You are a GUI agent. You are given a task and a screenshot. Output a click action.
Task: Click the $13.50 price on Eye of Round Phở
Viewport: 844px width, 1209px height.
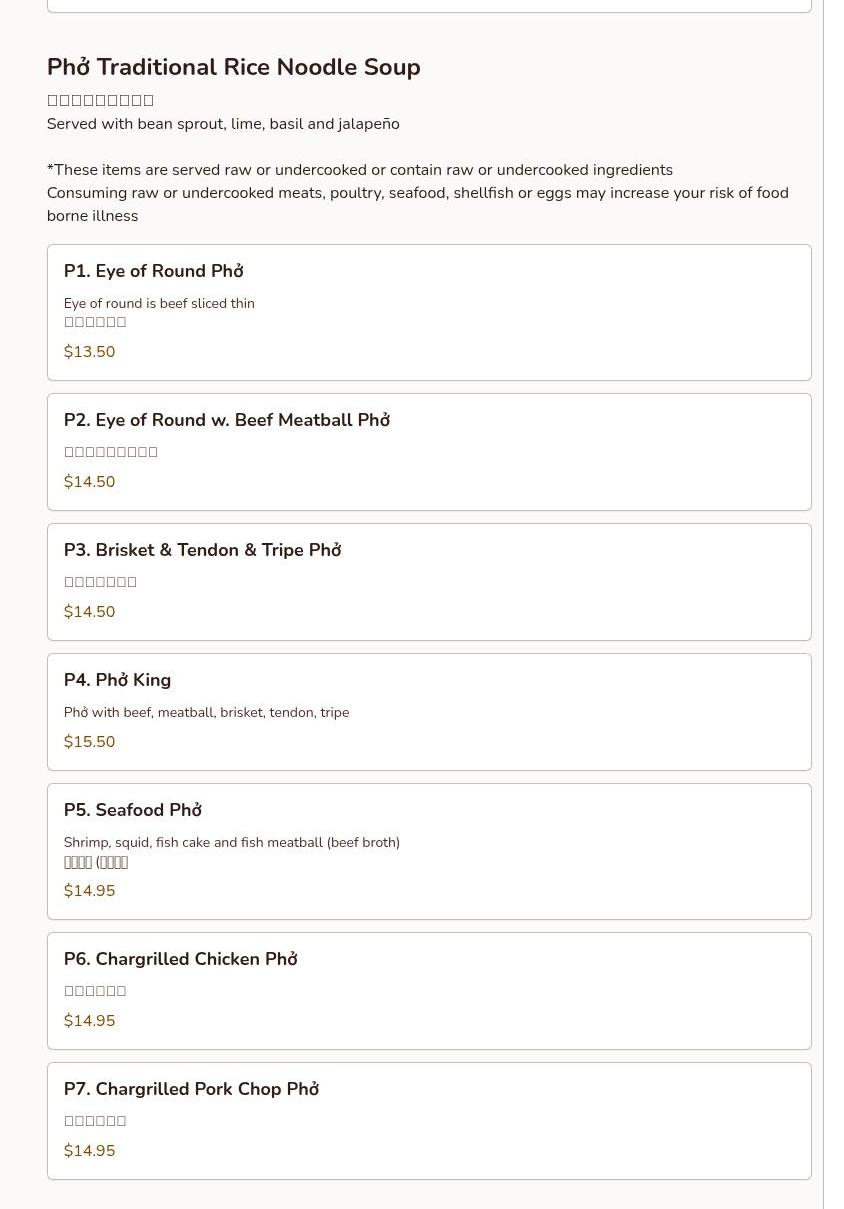[x=90, y=352]
